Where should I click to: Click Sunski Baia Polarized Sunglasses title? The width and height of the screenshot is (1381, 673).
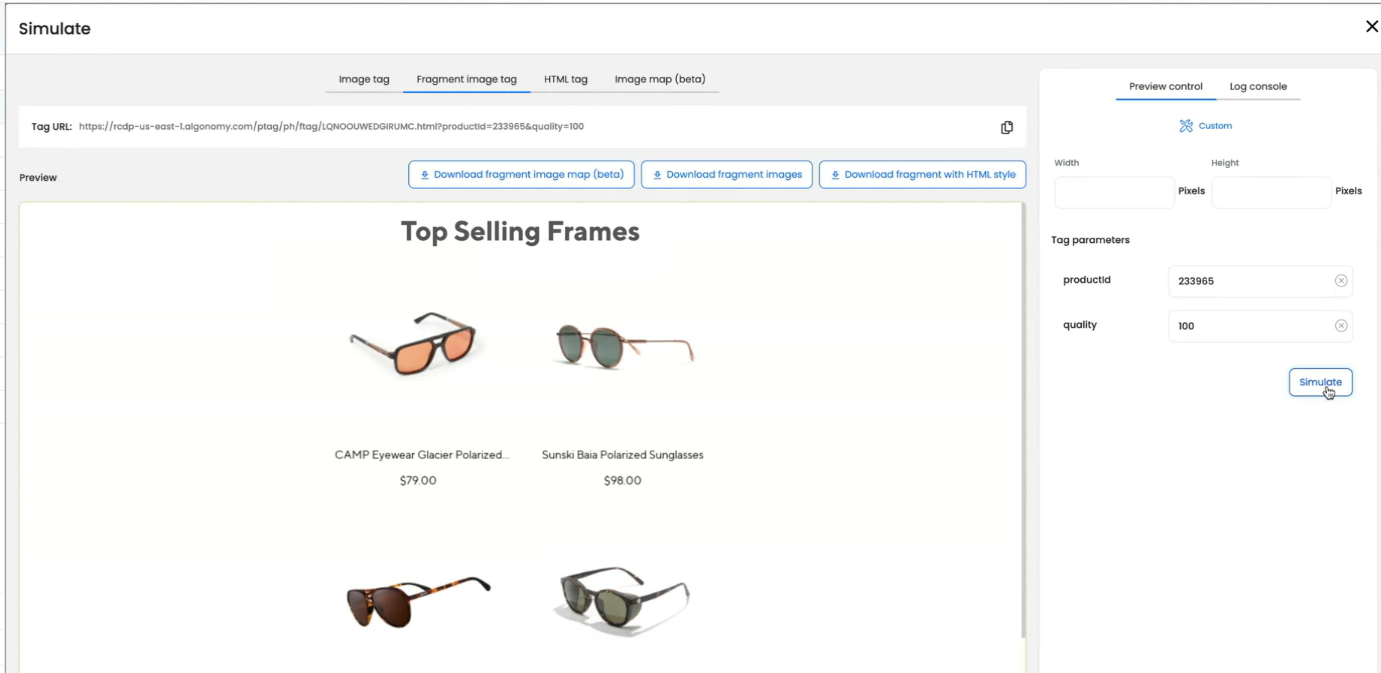click(623, 455)
